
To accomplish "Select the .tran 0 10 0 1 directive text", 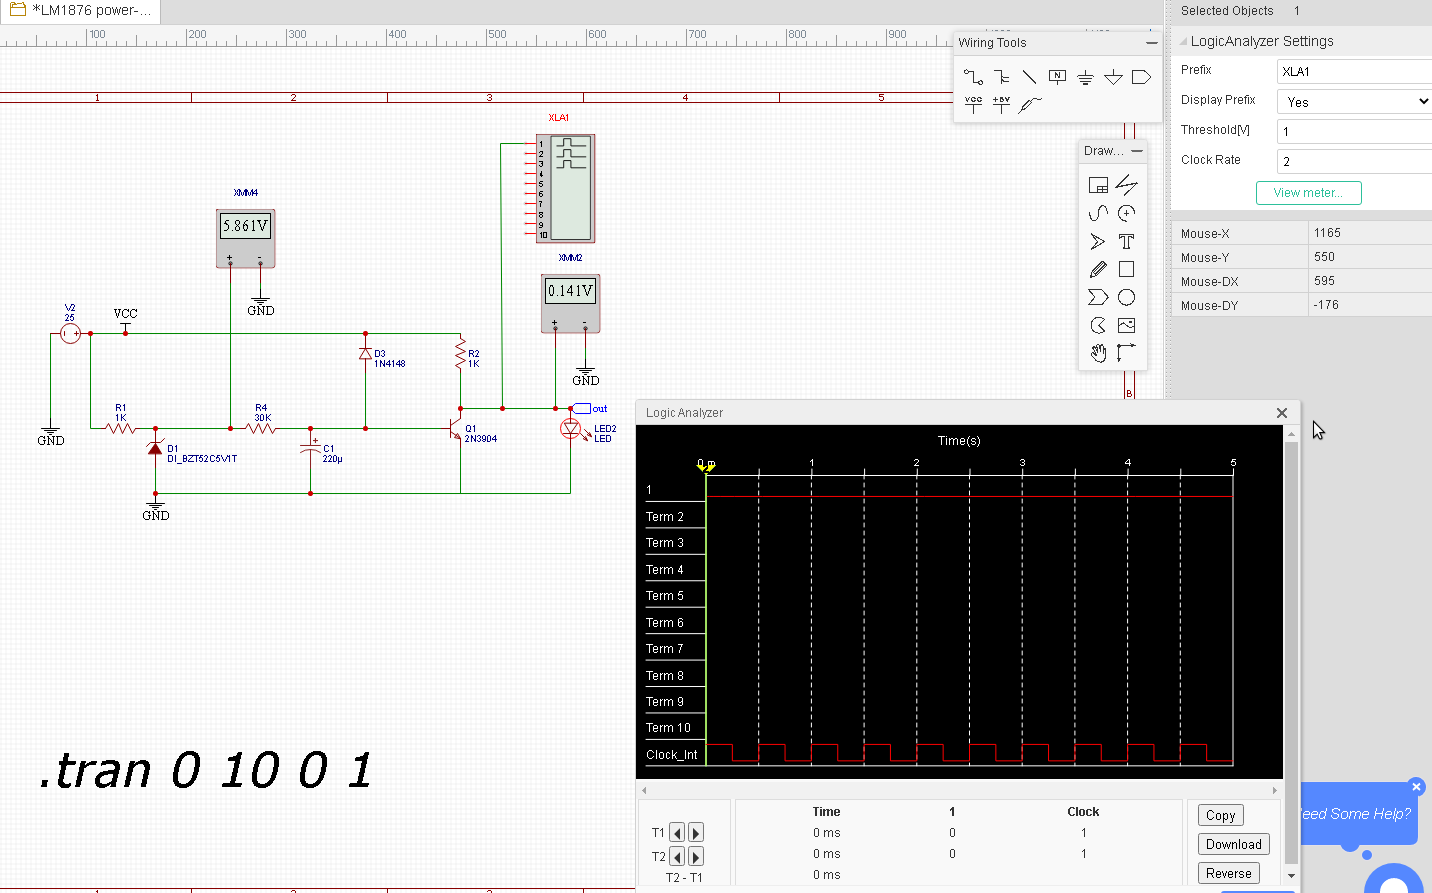I will pyautogui.click(x=205, y=770).
